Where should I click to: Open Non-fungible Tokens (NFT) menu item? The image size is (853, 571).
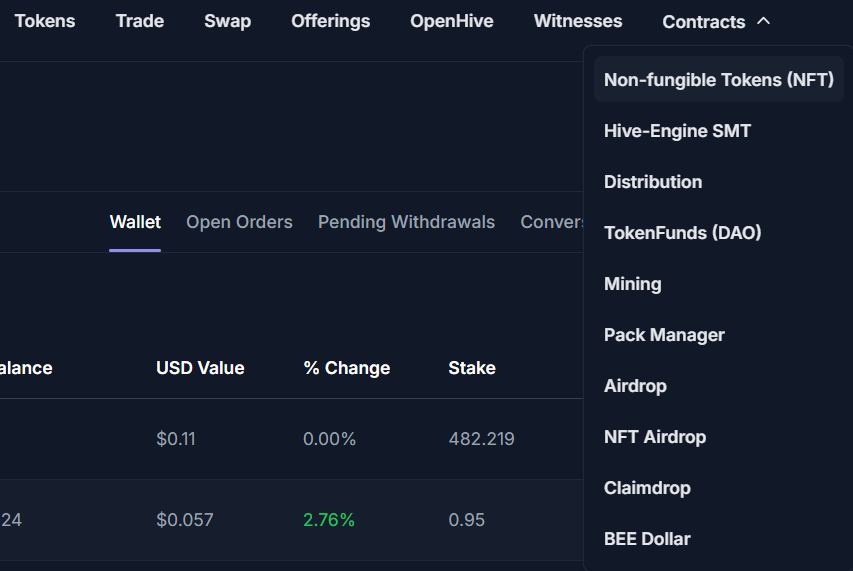[x=718, y=80]
